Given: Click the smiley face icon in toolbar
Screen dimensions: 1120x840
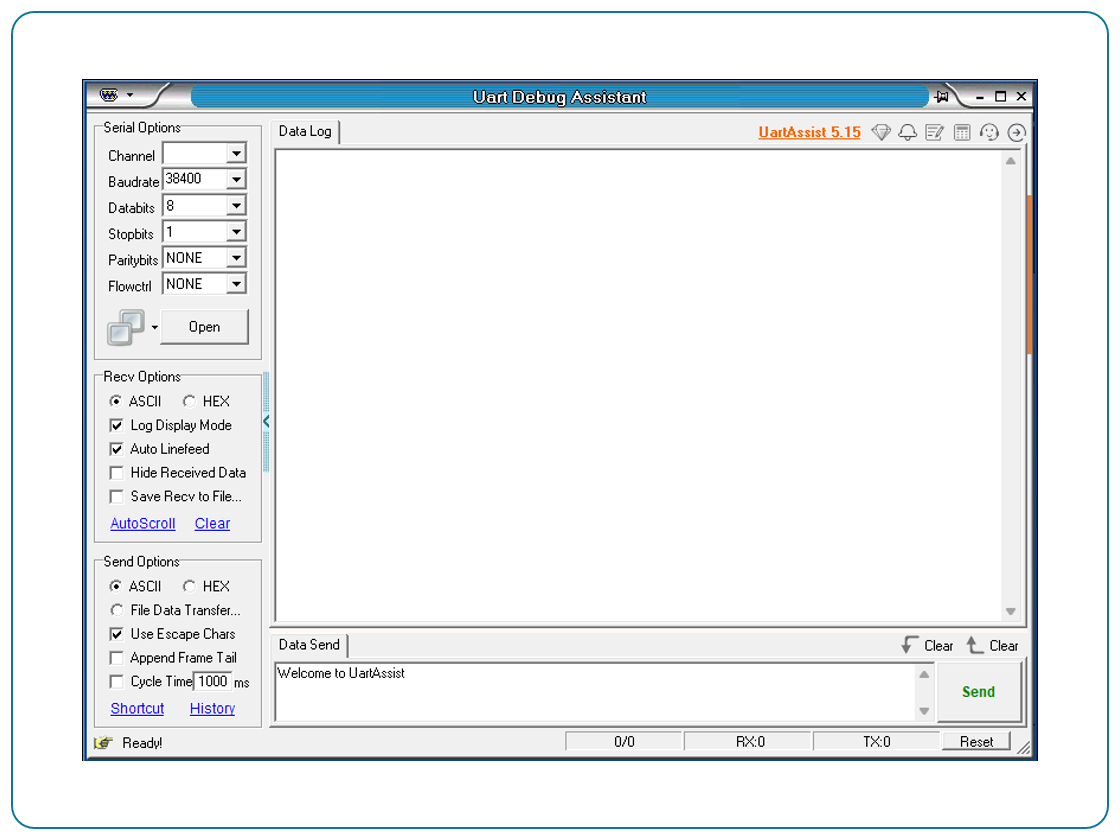Looking at the screenshot, I should coord(989,132).
